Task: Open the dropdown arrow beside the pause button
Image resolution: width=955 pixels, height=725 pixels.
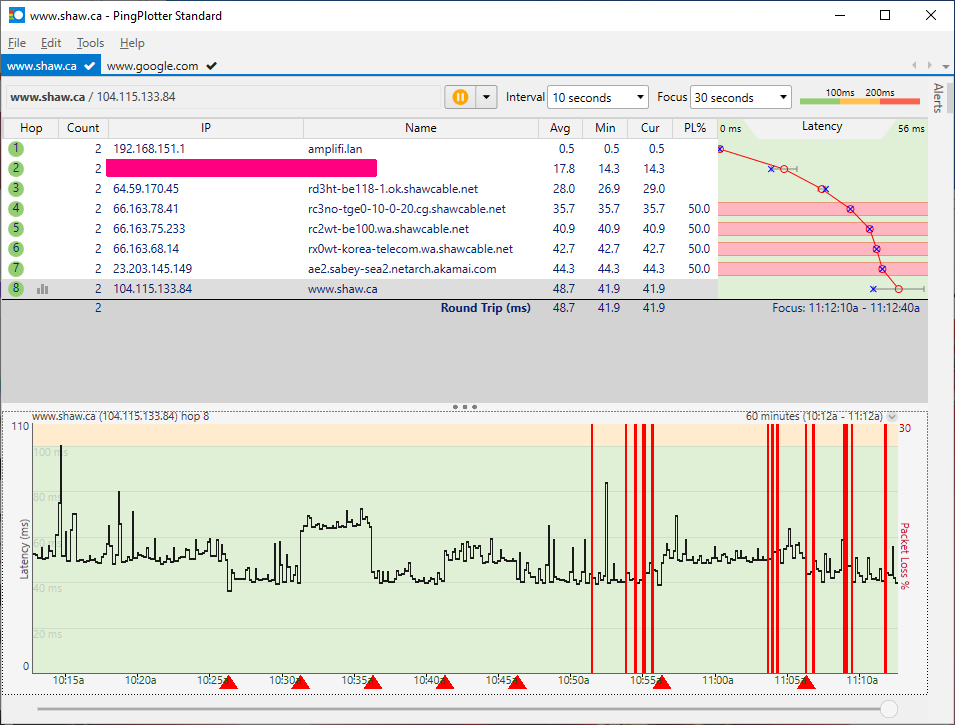Action: (486, 97)
